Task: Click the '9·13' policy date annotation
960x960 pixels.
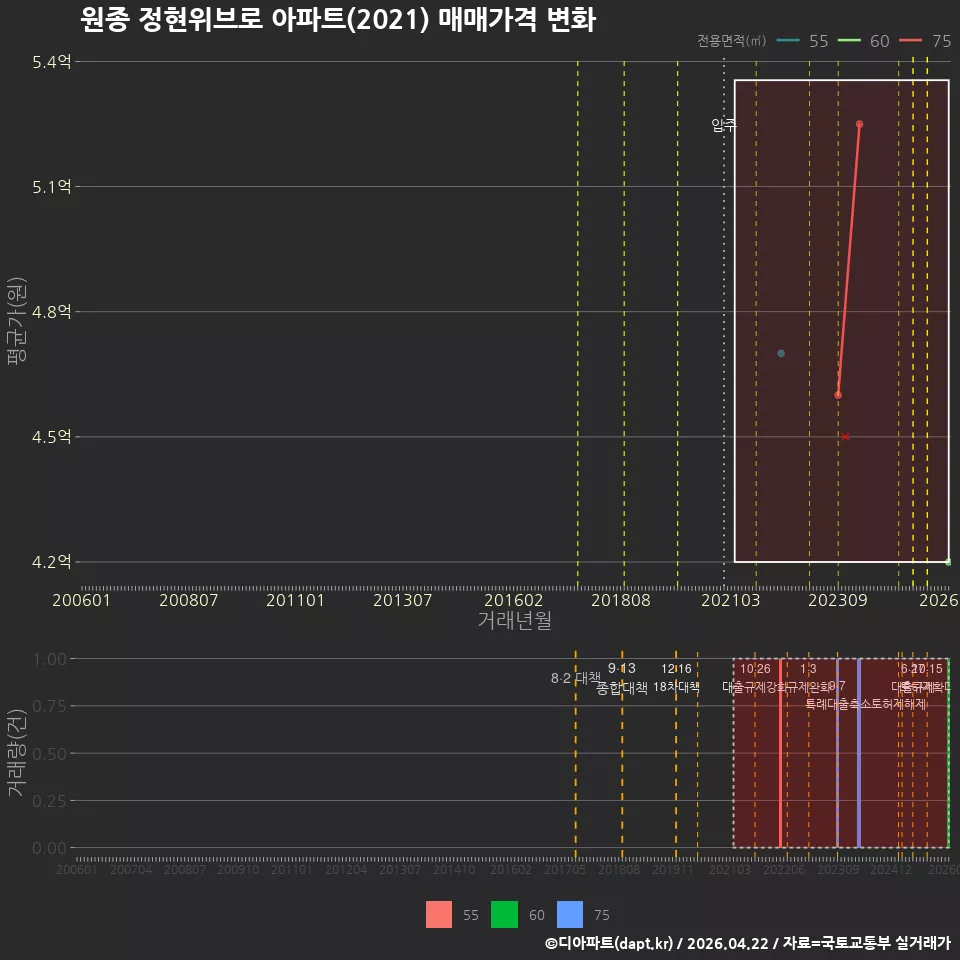Action: click(x=621, y=668)
